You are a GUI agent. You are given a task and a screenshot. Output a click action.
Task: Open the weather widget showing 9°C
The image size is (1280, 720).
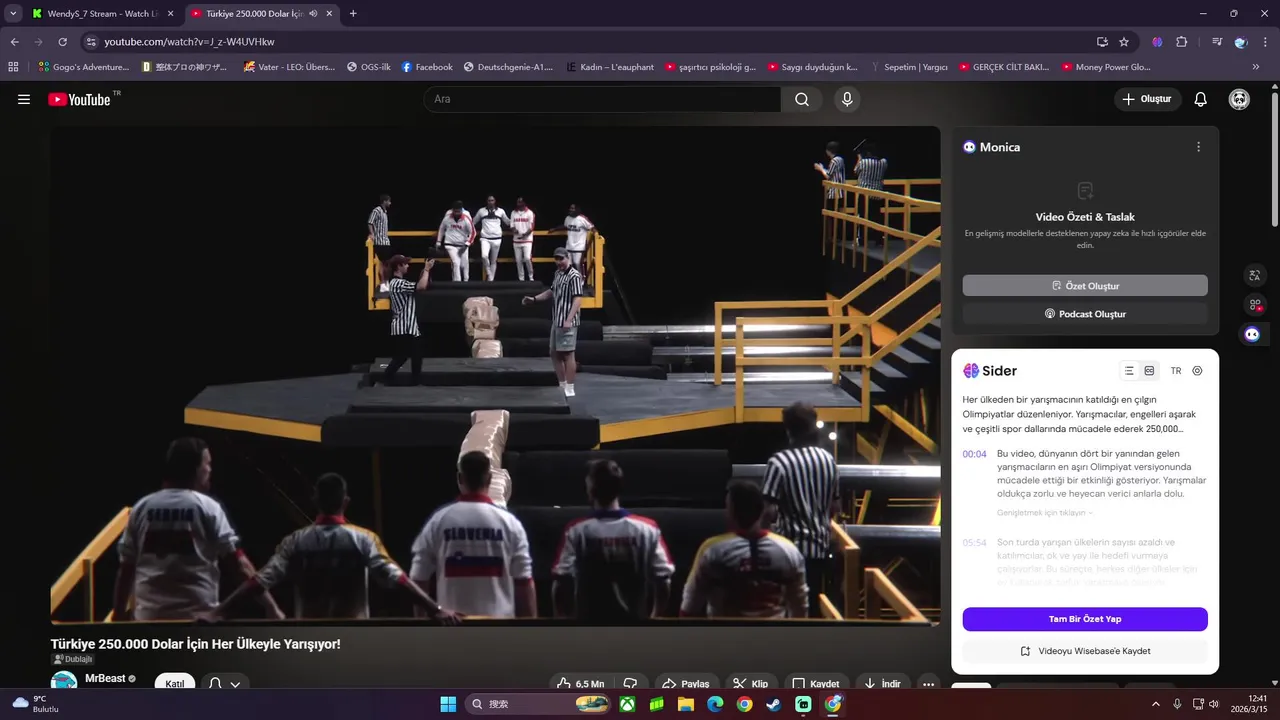click(x=35, y=704)
